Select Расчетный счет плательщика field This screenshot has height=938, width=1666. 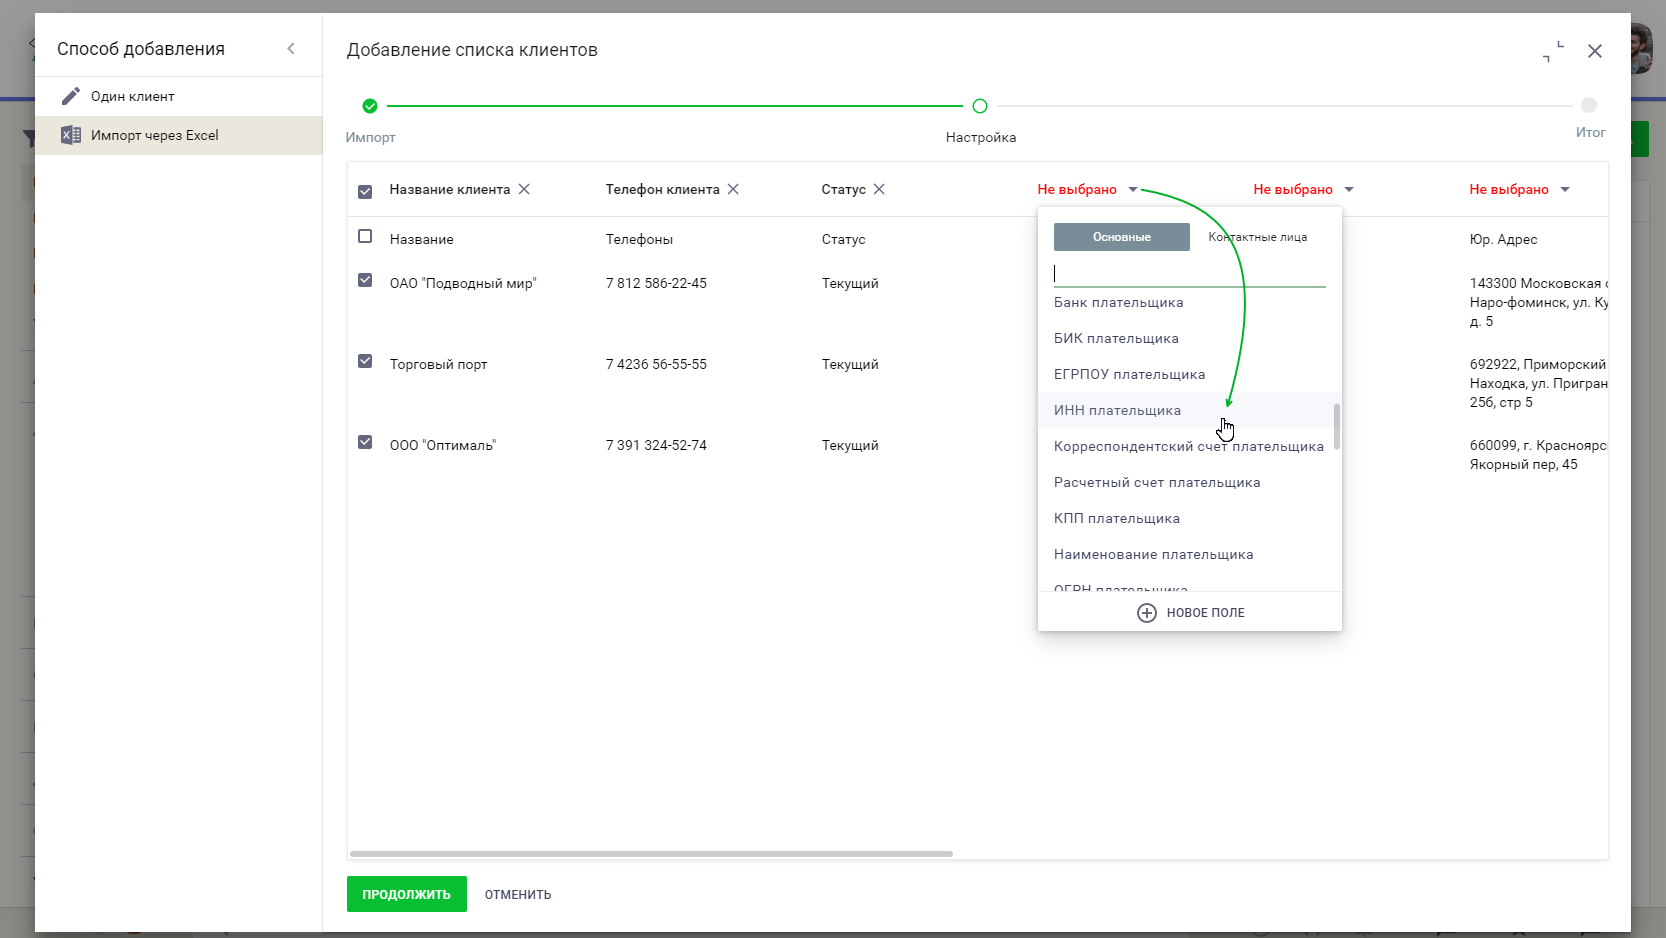coord(1189,482)
